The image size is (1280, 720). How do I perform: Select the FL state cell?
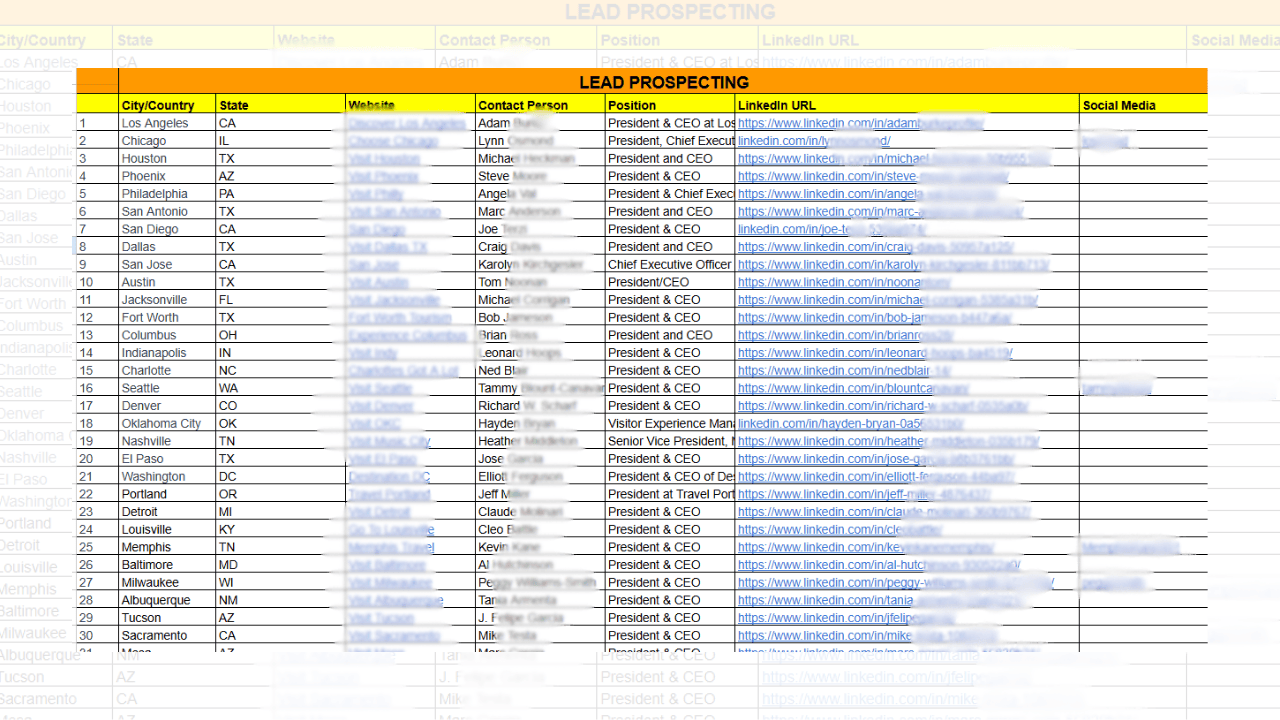point(280,300)
